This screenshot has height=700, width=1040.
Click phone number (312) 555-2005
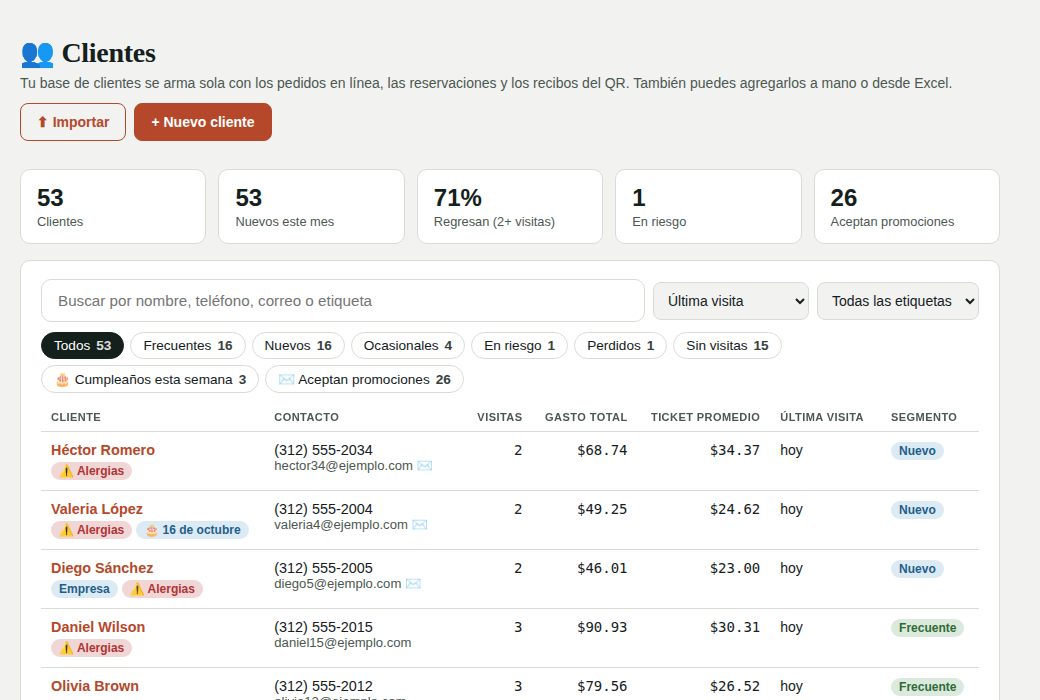(323, 568)
